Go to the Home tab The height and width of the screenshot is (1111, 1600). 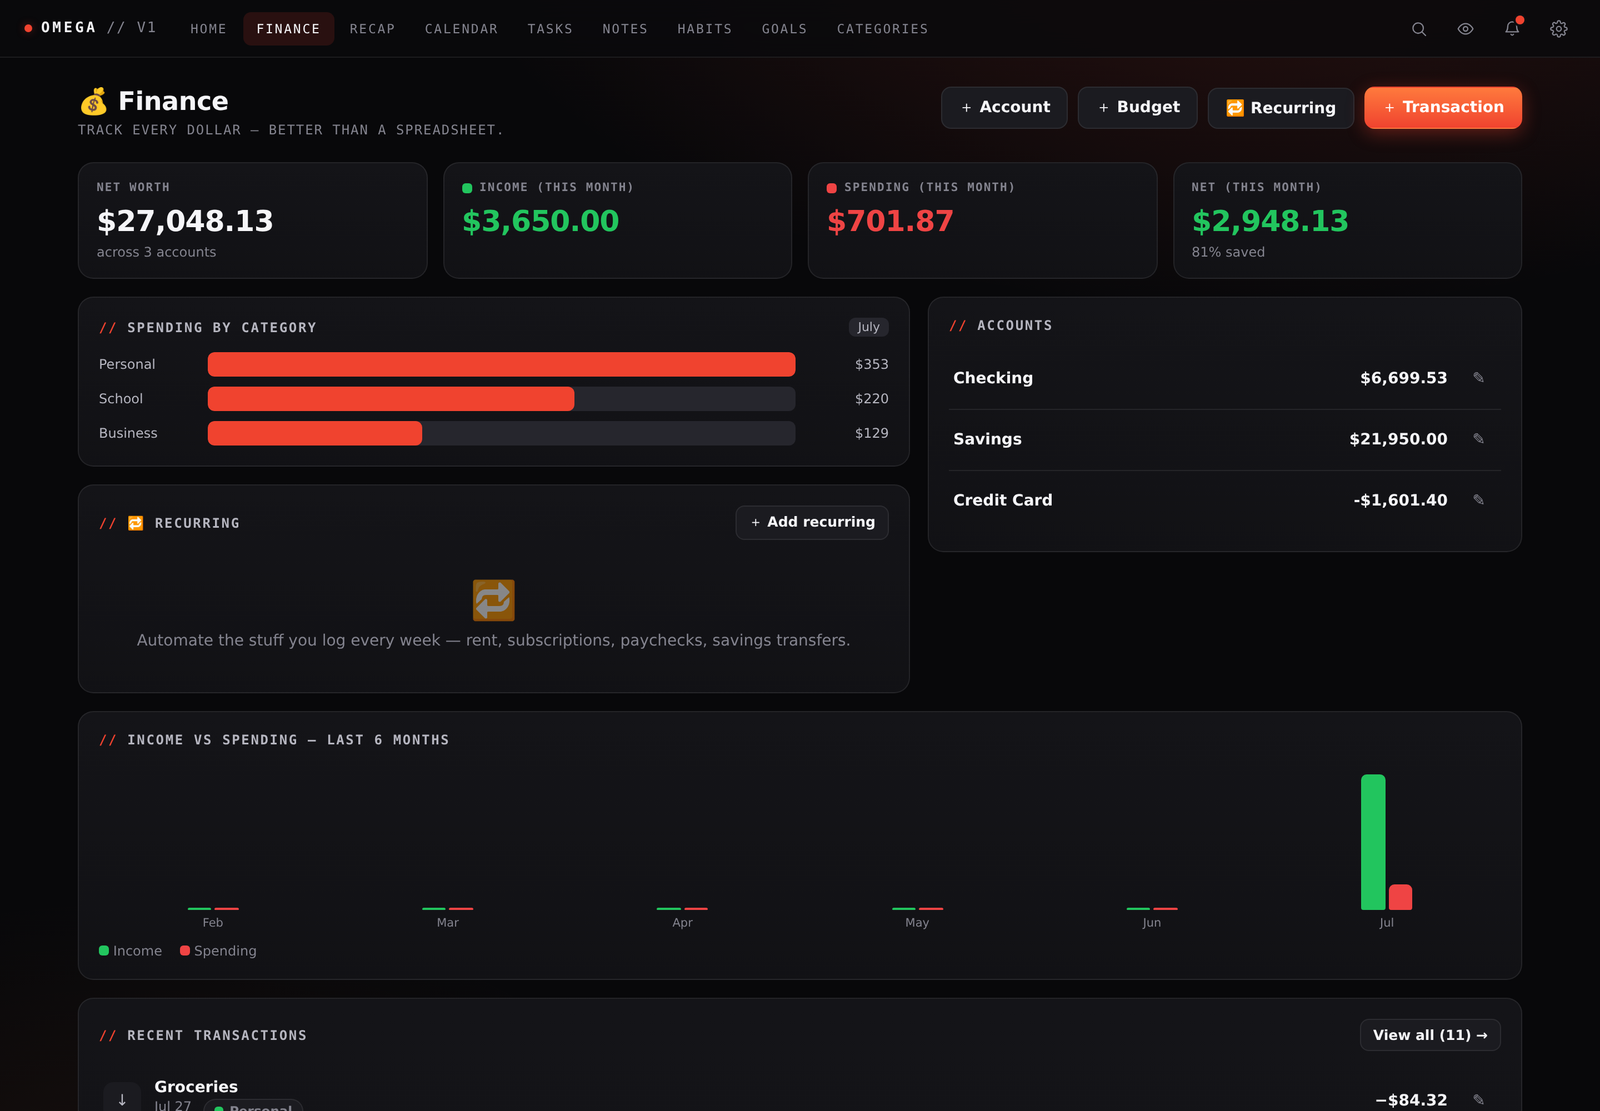pos(208,29)
